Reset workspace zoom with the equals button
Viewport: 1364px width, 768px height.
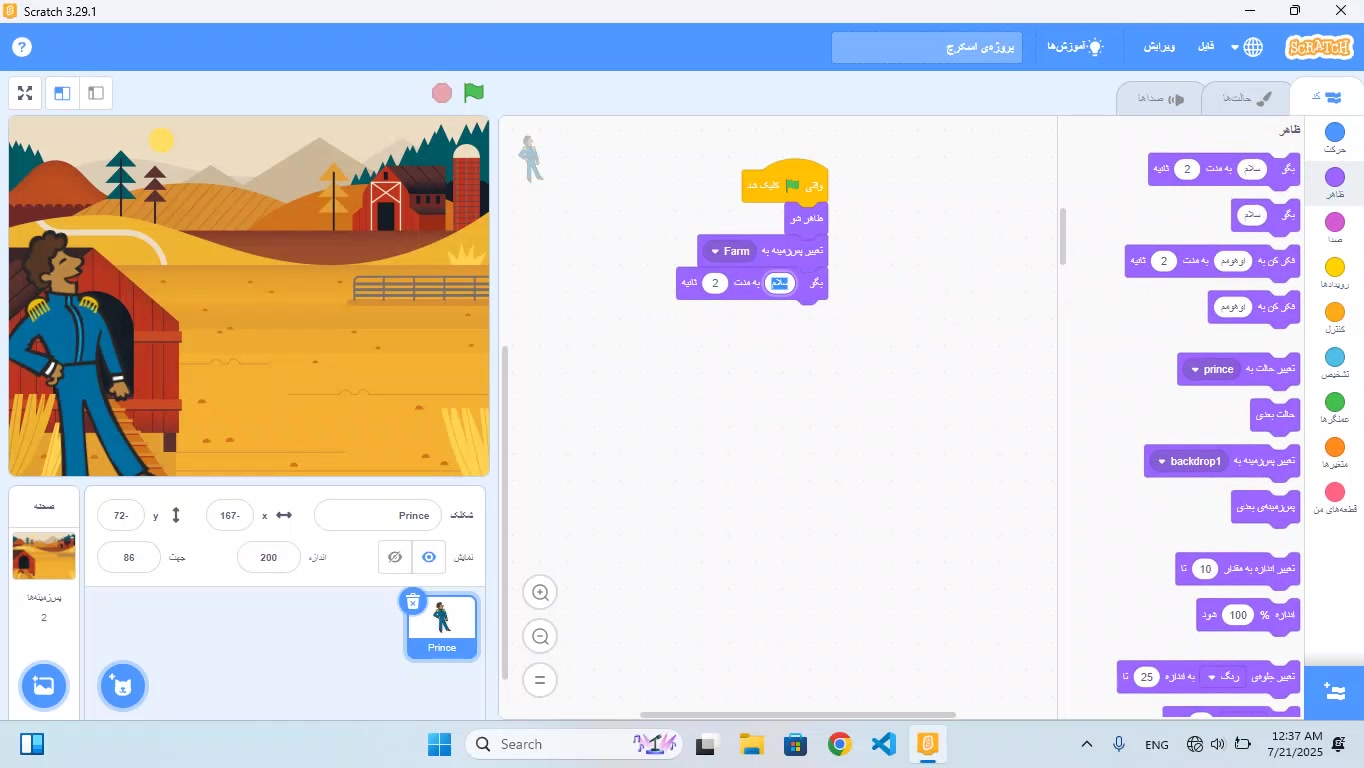(540, 680)
